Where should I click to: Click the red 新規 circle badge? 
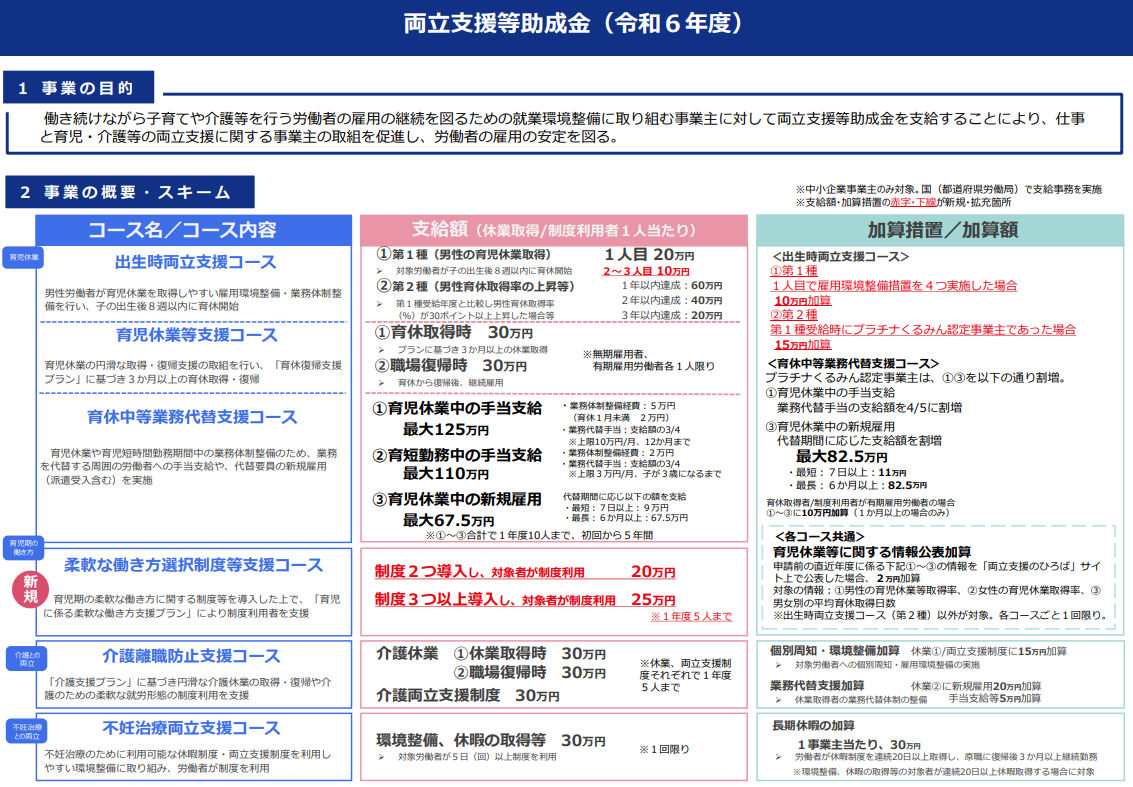(31, 590)
